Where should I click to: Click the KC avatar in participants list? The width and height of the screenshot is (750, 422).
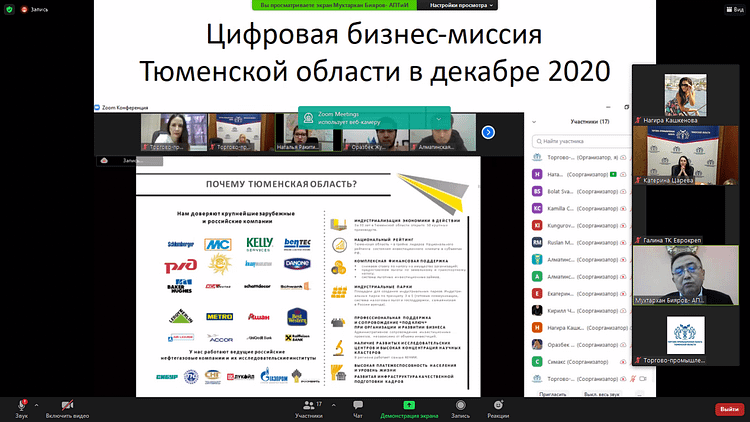[x=537, y=209]
